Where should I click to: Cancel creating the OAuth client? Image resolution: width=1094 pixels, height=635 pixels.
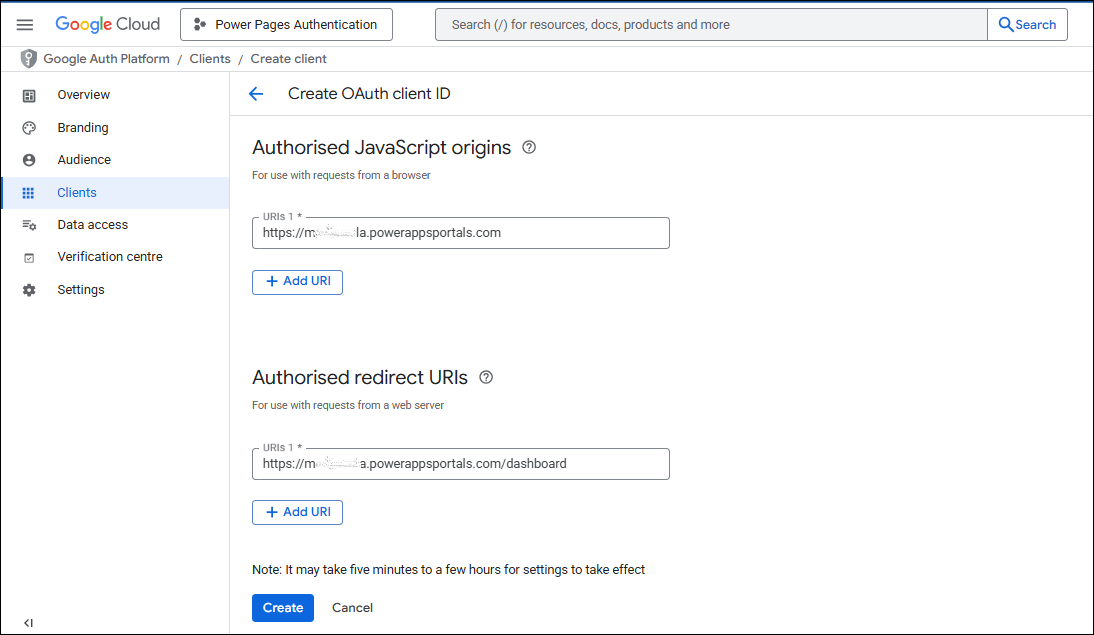[x=352, y=608]
